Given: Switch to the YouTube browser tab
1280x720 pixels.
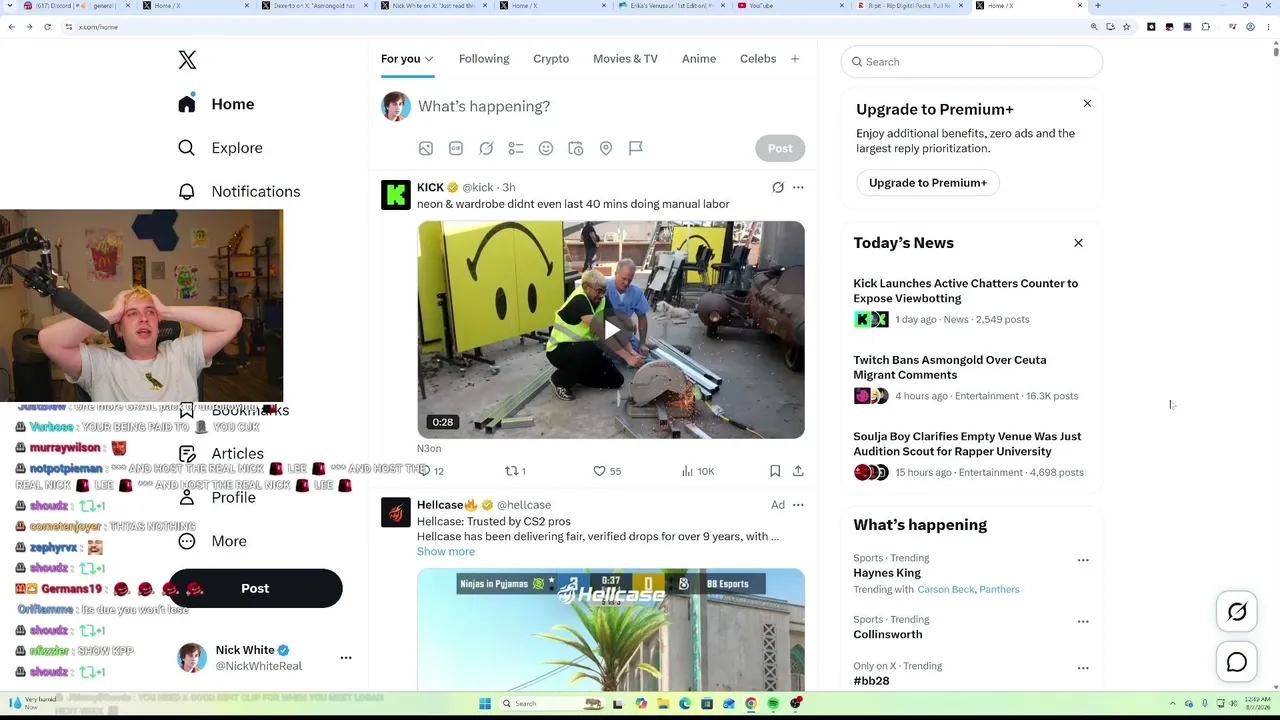Looking at the screenshot, I should tap(790, 6).
